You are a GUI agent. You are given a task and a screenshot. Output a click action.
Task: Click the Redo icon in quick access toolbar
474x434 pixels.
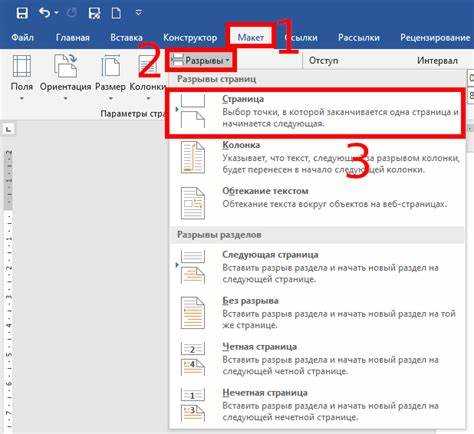point(72,13)
